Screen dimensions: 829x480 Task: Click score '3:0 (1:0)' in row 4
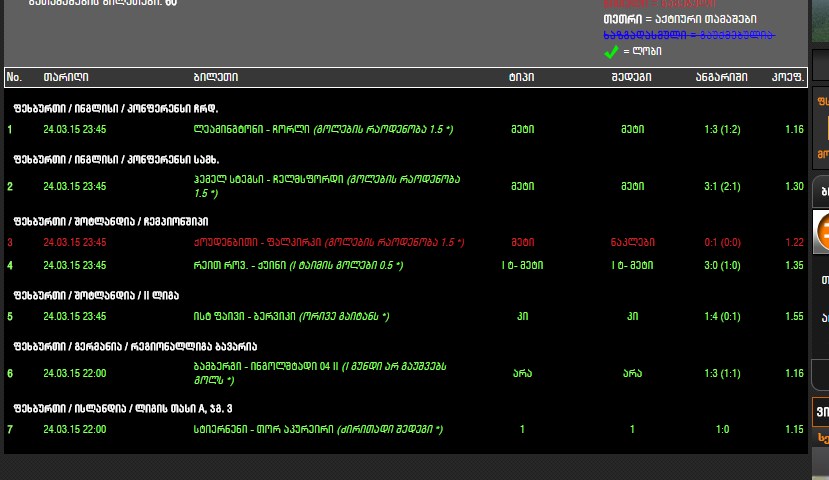722,265
